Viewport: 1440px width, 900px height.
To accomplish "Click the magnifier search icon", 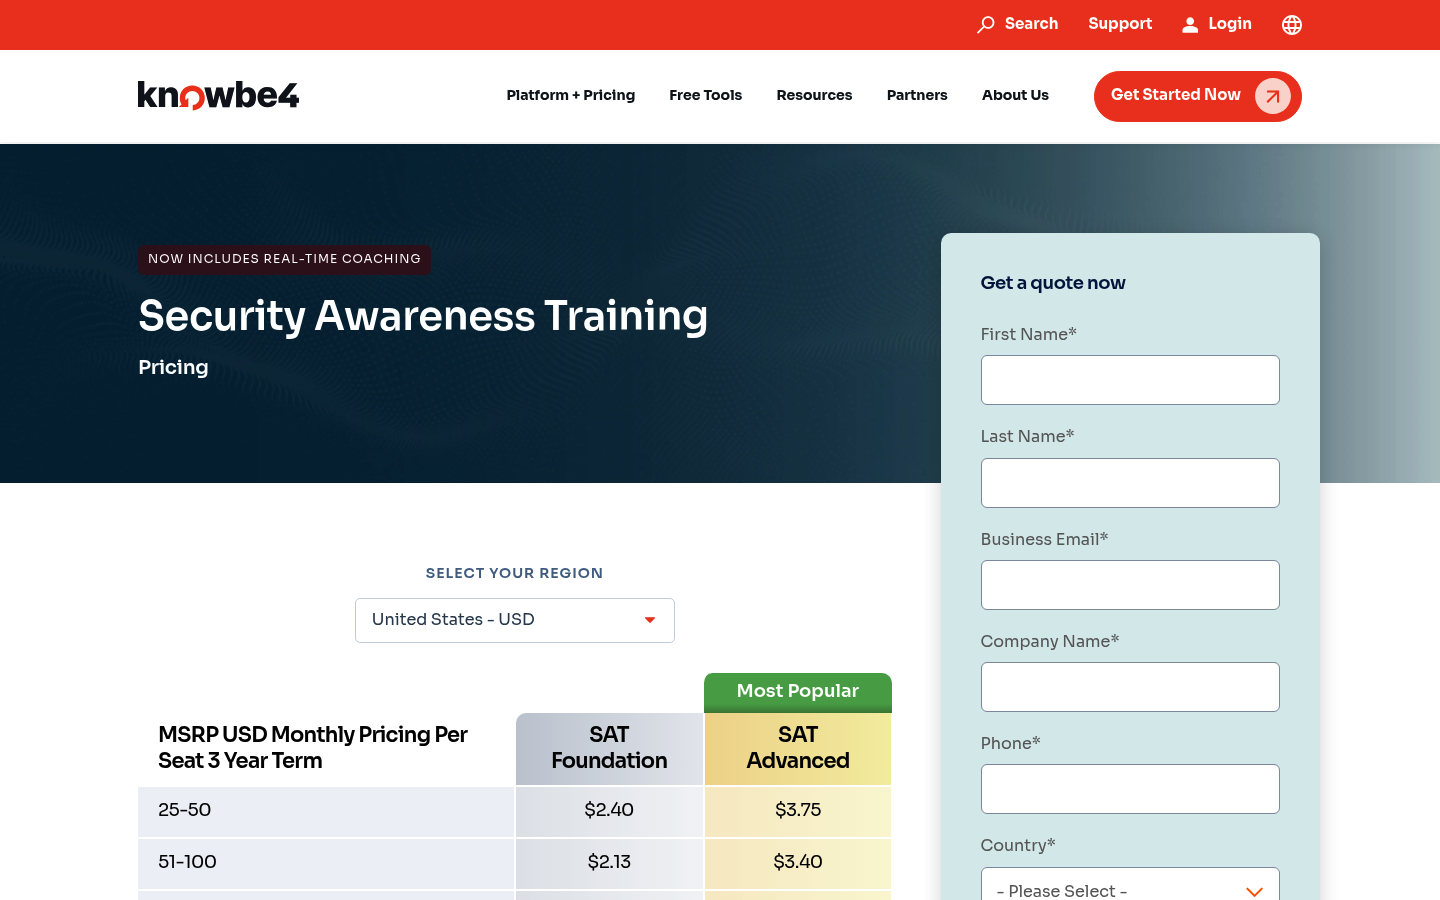I will click(986, 24).
